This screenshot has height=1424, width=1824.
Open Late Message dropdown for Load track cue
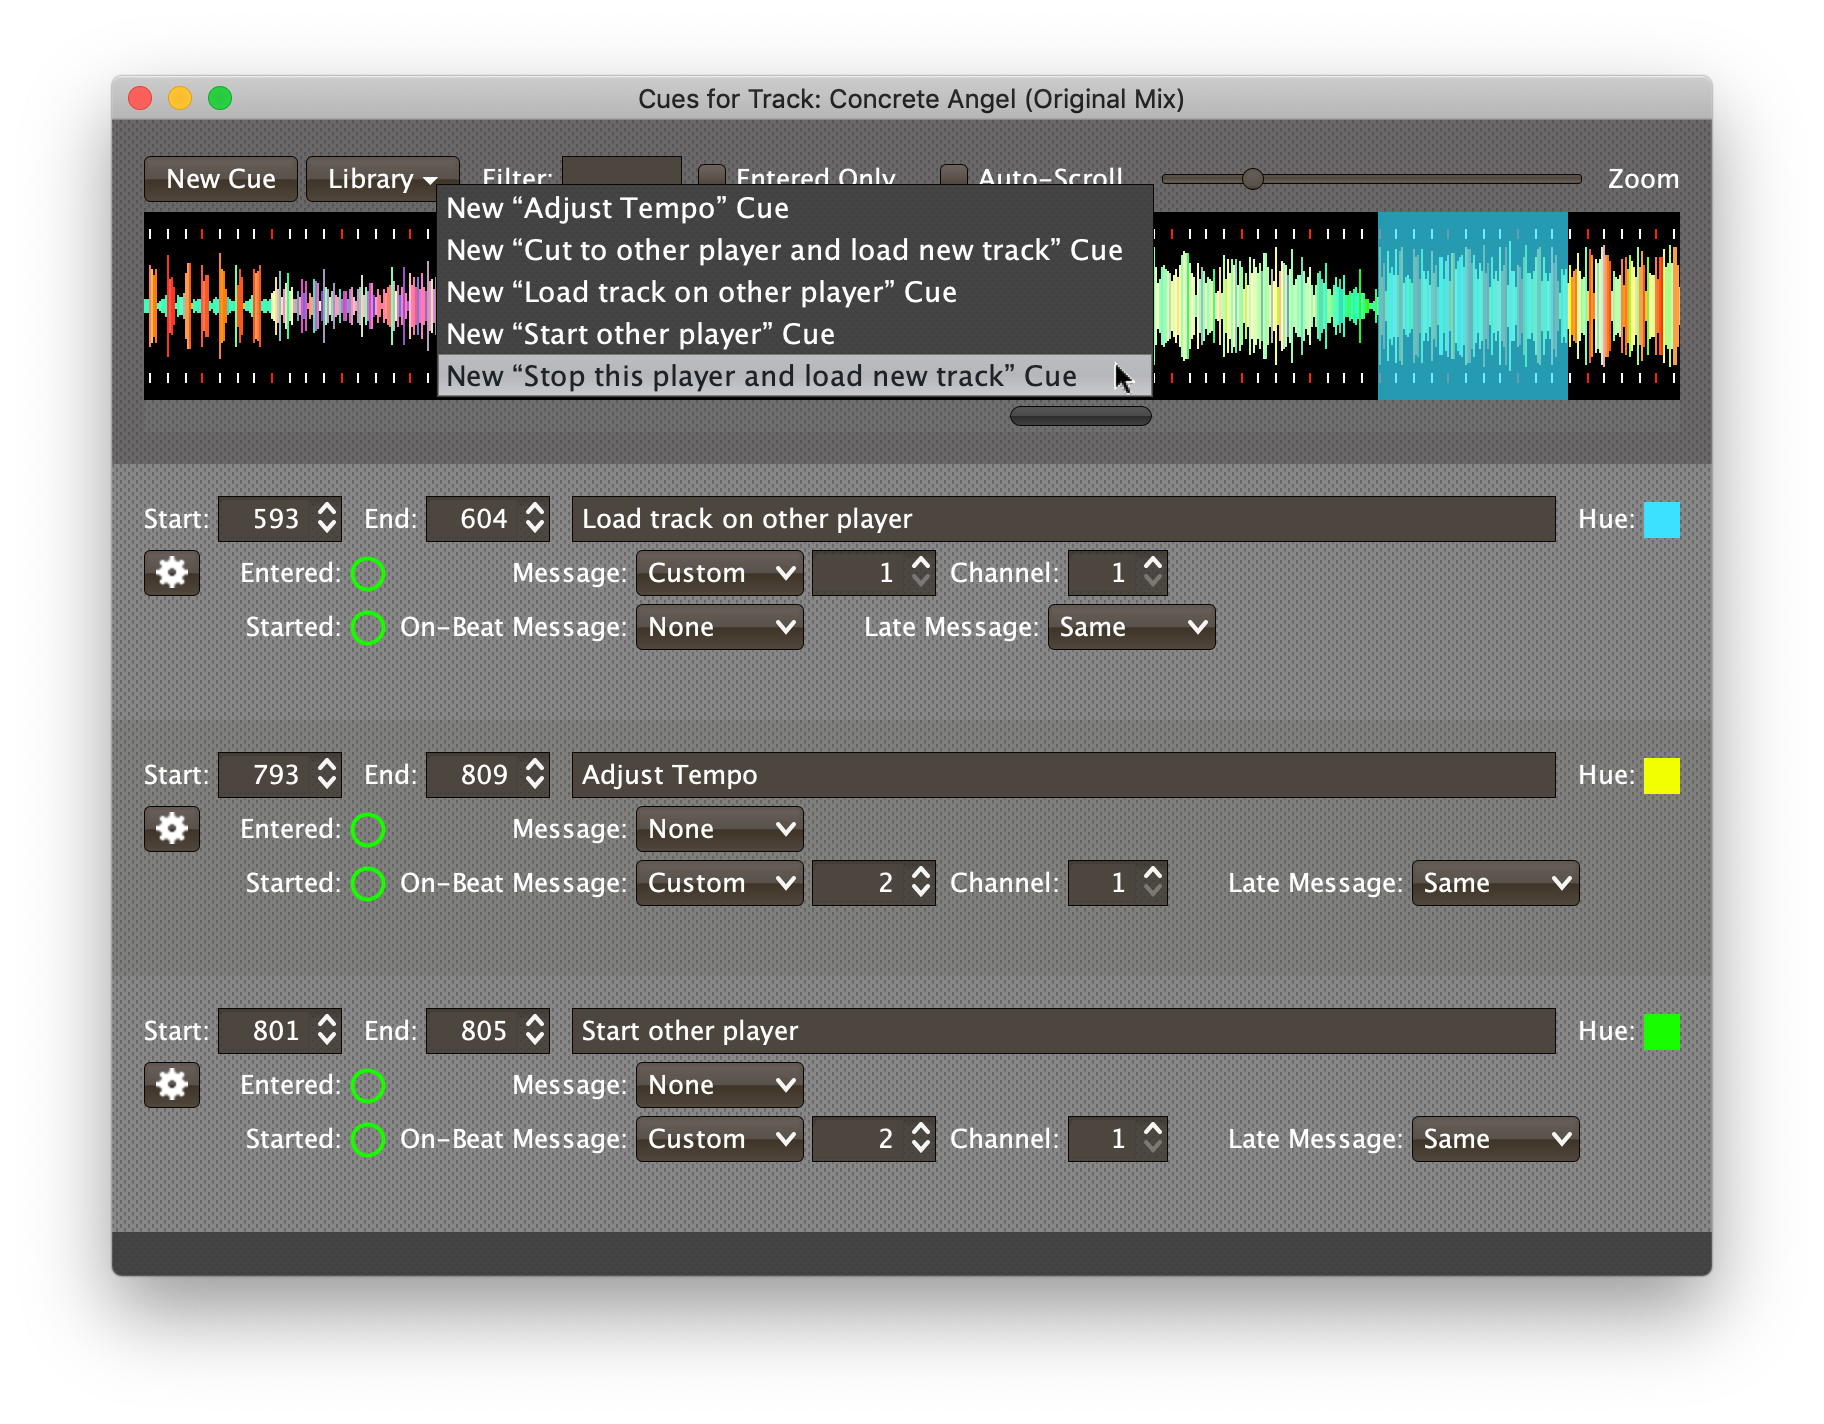[1131, 627]
